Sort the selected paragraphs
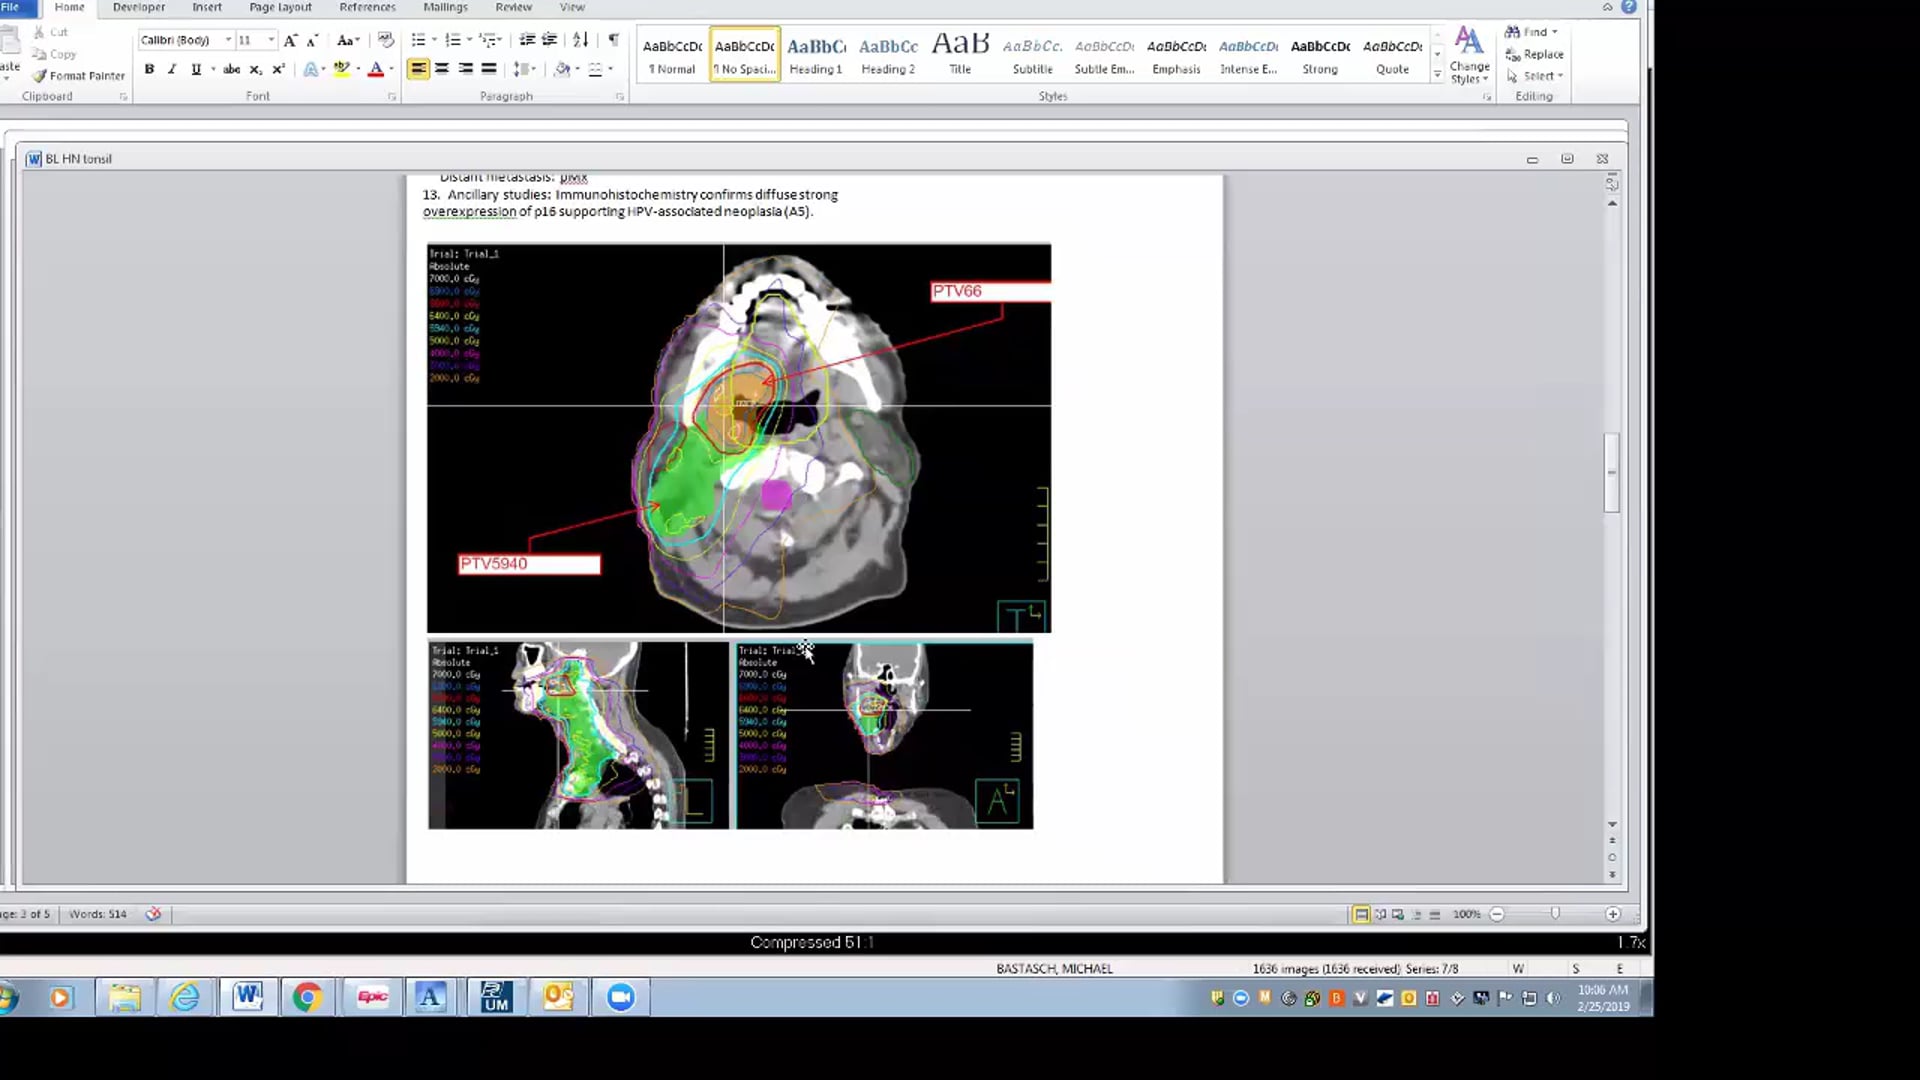Screen dimensions: 1920x1080 [x=580, y=39]
